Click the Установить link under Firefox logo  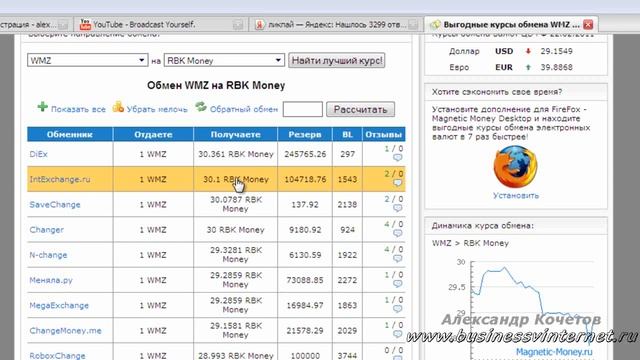click(516, 196)
